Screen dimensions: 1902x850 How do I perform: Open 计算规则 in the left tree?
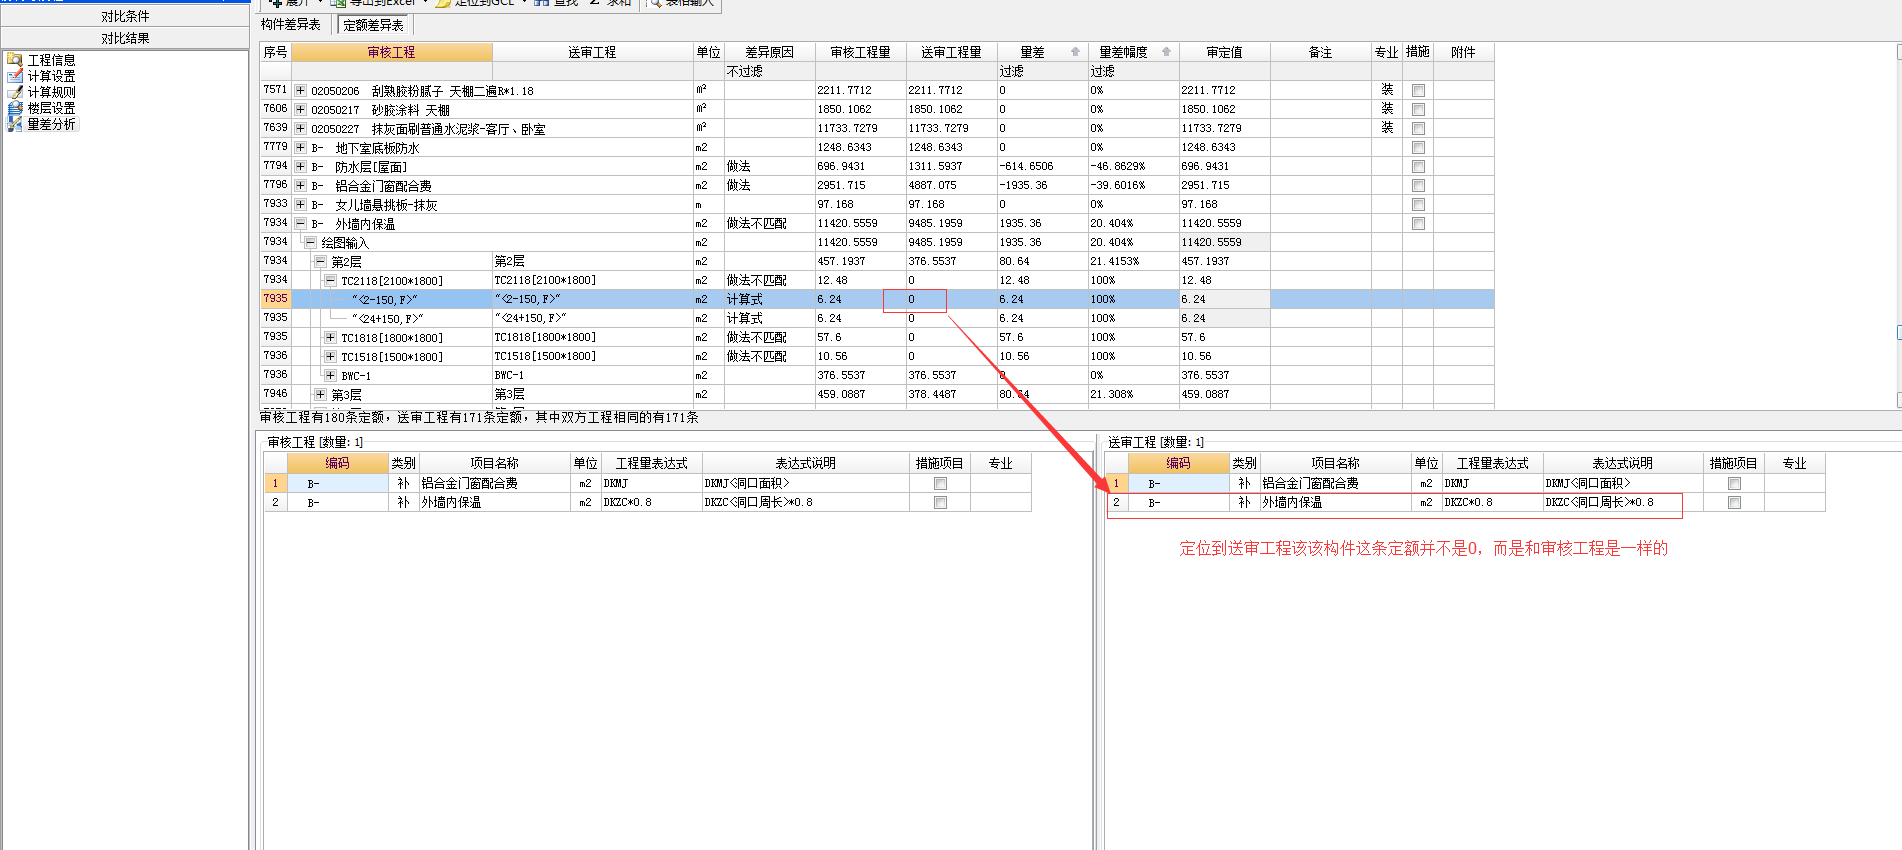(51, 92)
